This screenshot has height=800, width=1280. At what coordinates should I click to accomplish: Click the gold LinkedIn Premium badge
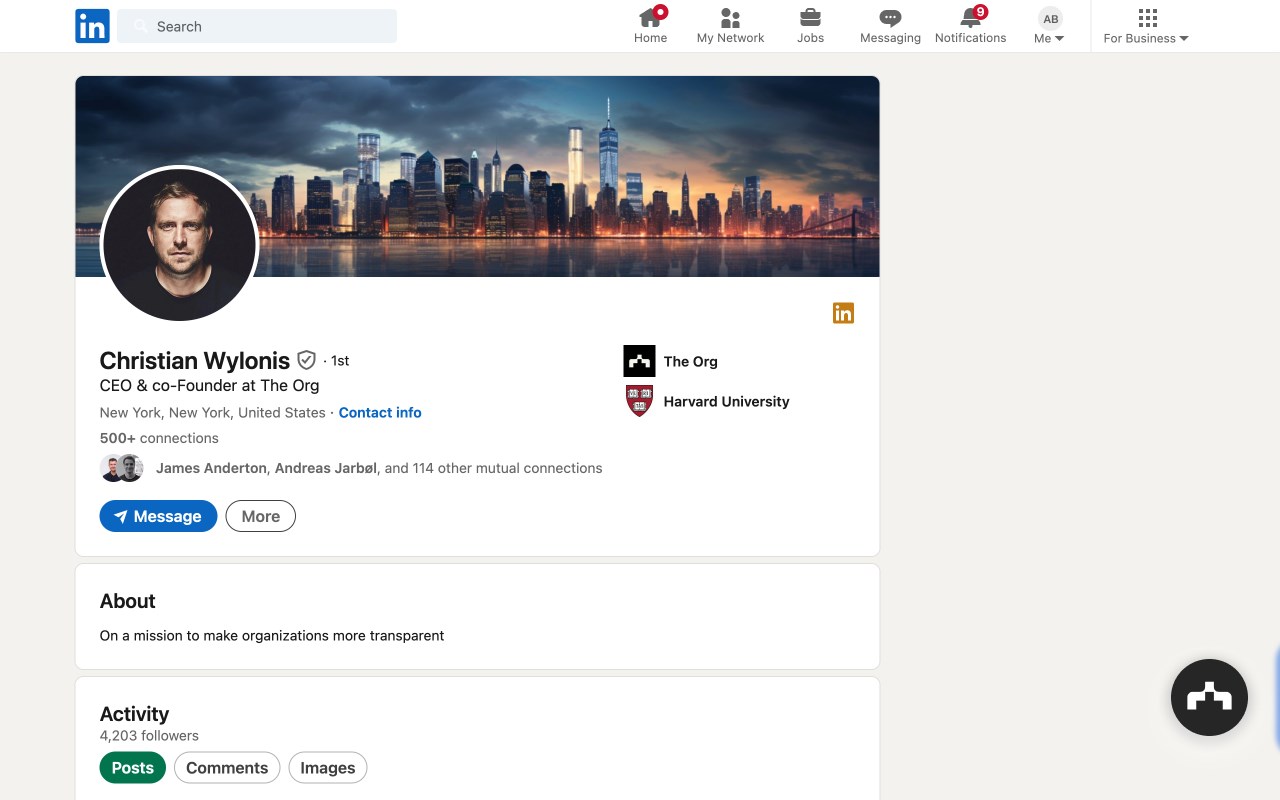(x=843, y=313)
